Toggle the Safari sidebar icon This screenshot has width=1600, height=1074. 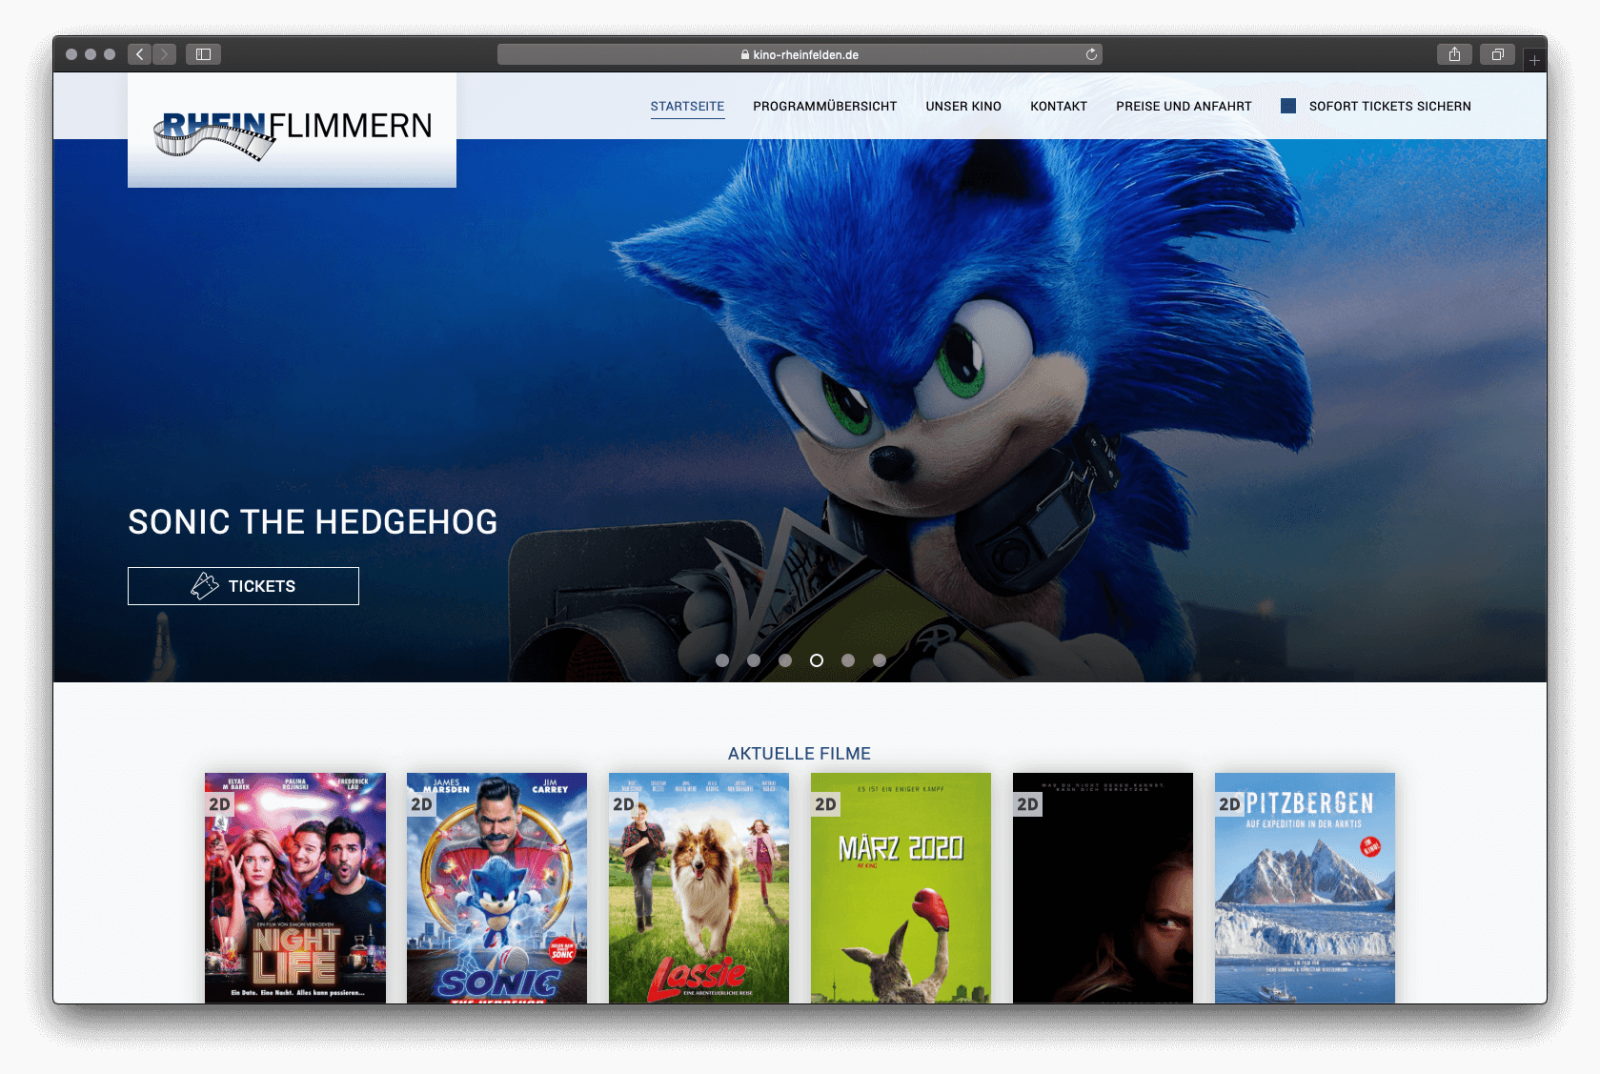(203, 54)
